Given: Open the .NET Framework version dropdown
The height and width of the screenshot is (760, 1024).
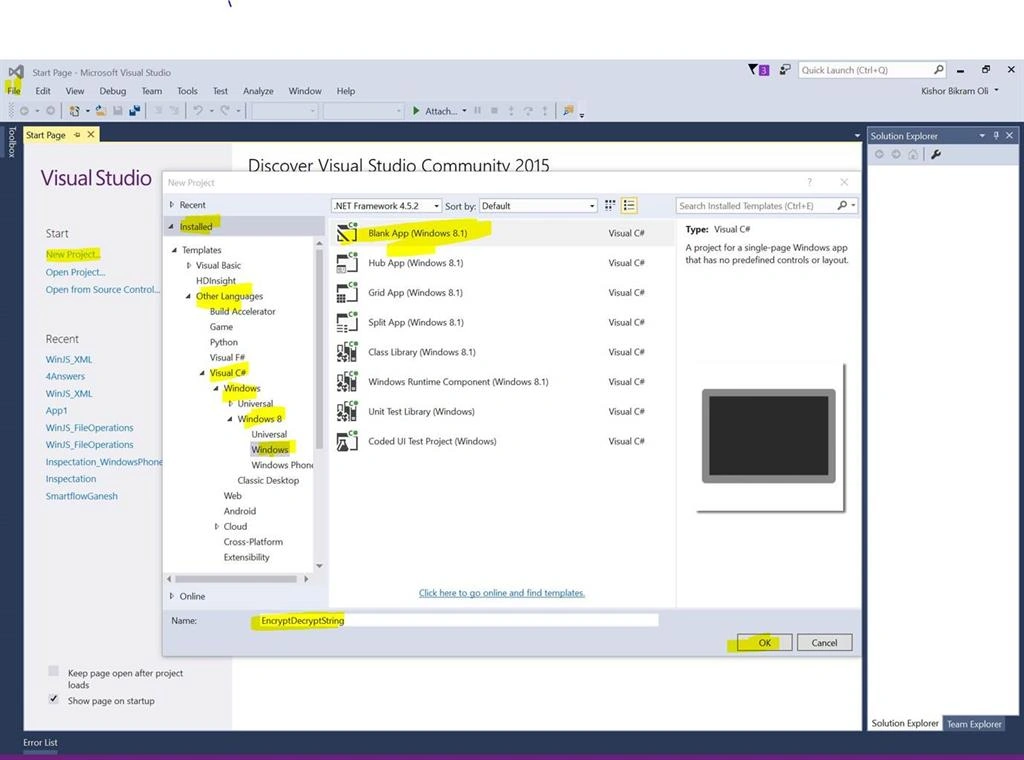Looking at the screenshot, I should [387, 206].
